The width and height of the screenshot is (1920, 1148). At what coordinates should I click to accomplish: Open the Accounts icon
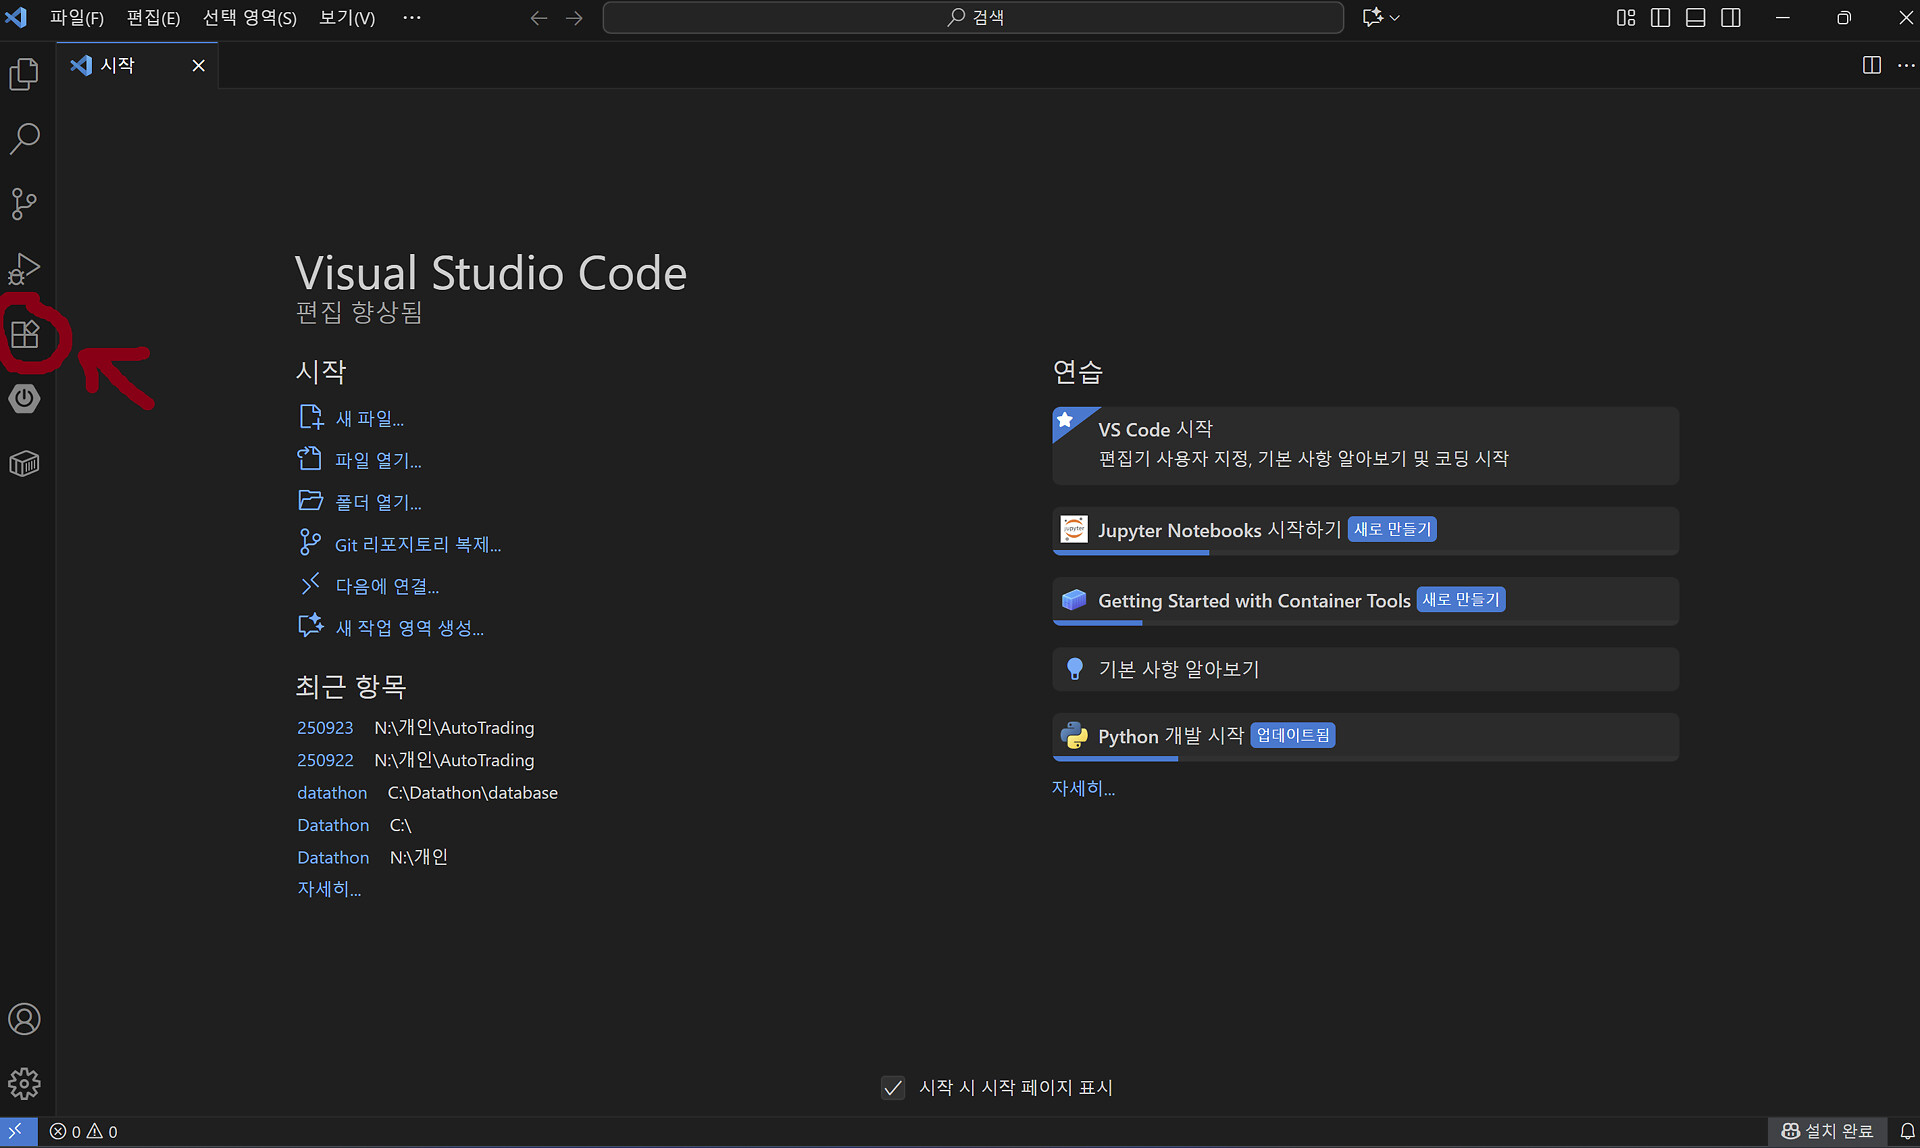[x=24, y=1019]
